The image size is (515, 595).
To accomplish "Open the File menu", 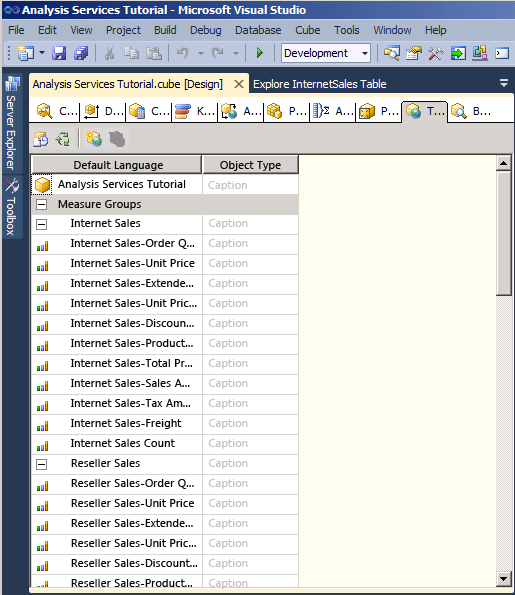I will pyautogui.click(x=16, y=30).
